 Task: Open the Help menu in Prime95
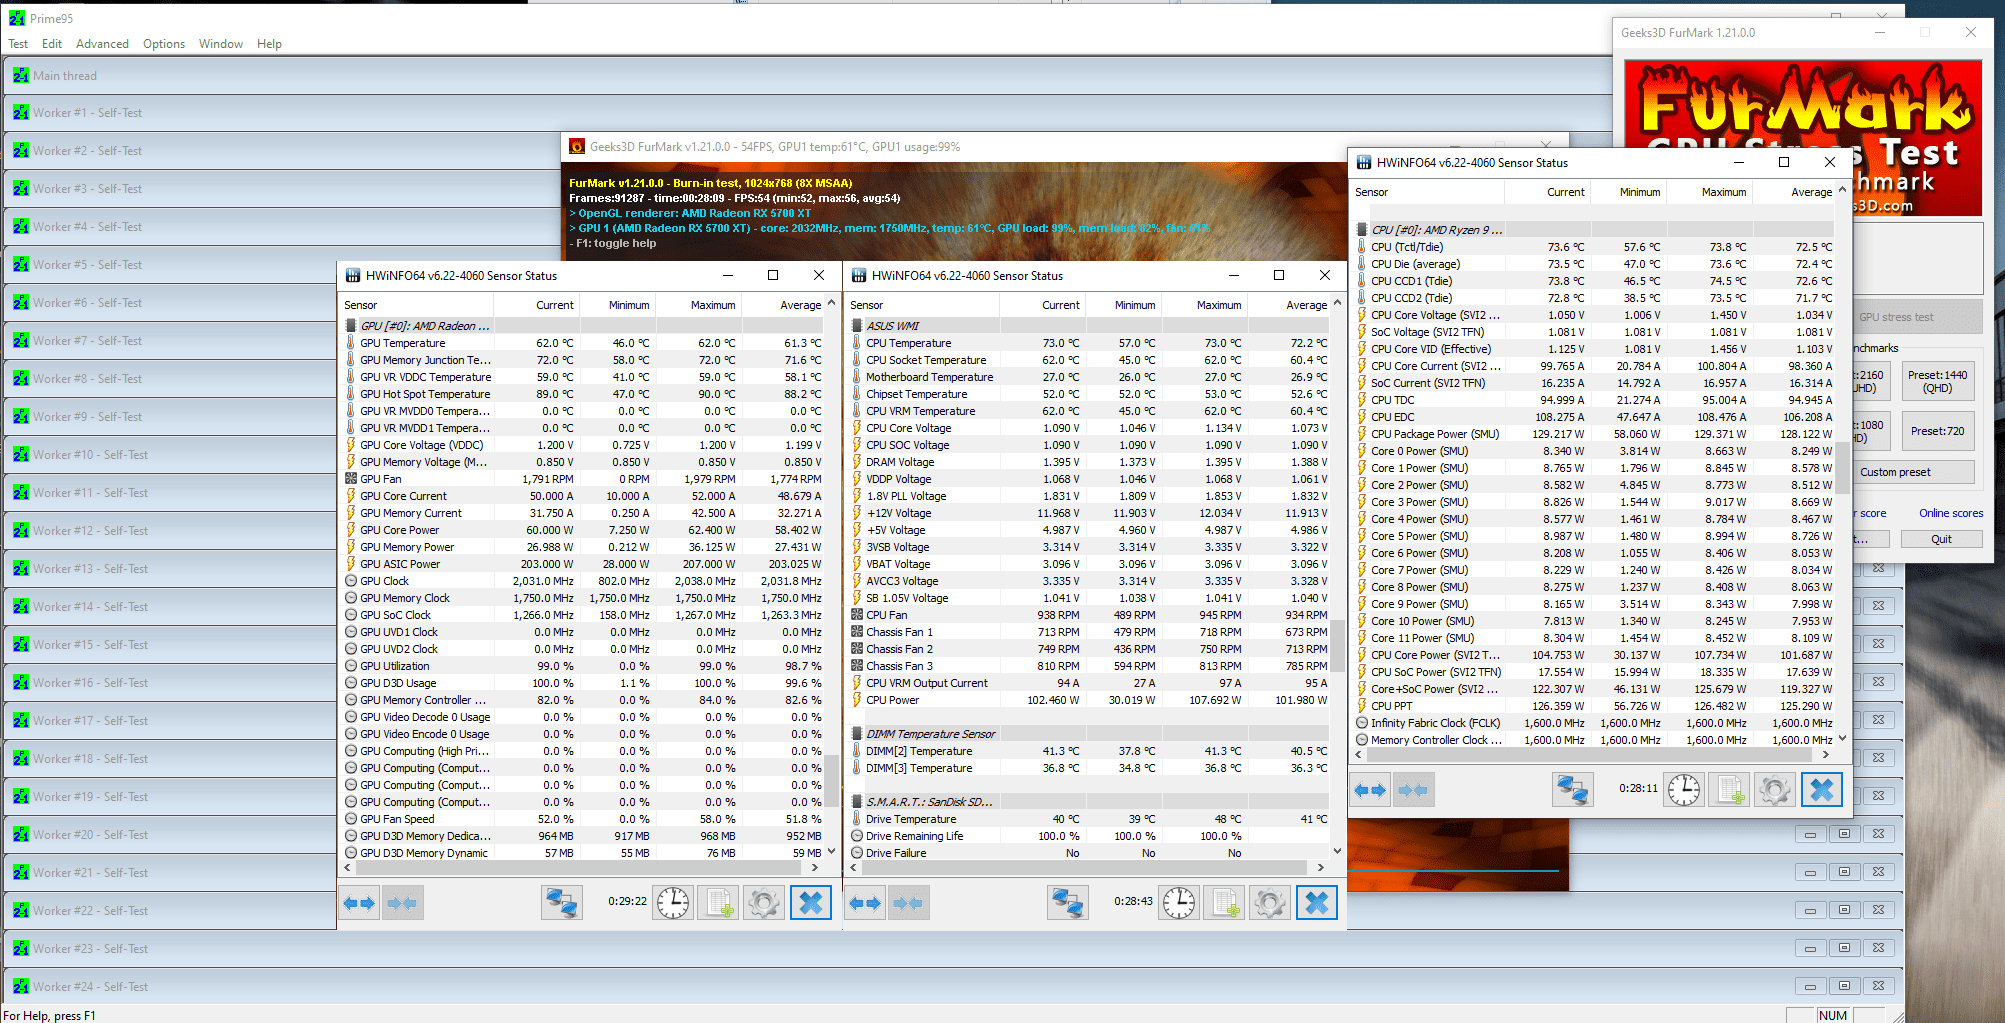click(269, 44)
